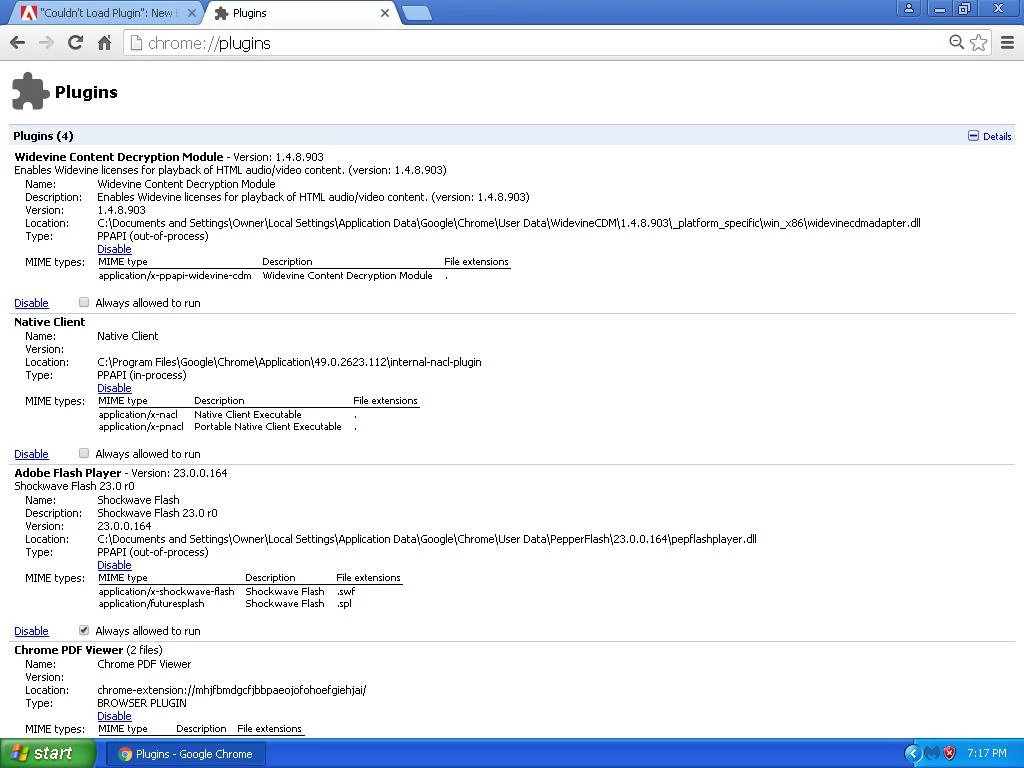The image size is (1024, 768).
Task: Click the large Plugins puzzle piece icon
Action: (x=30, y=91)
